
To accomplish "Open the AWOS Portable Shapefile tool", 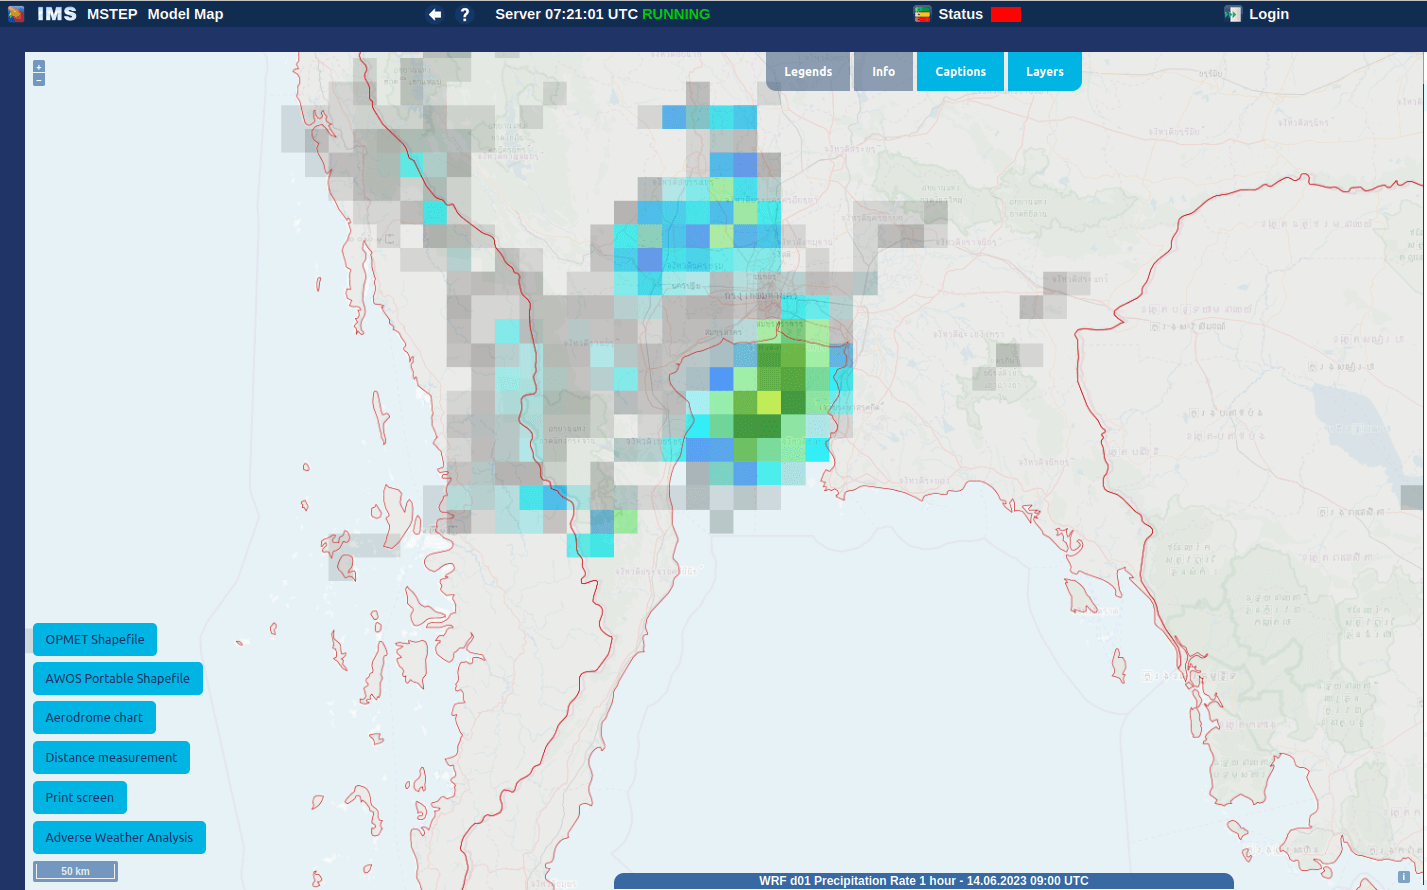I will click(x=117, y=678).
